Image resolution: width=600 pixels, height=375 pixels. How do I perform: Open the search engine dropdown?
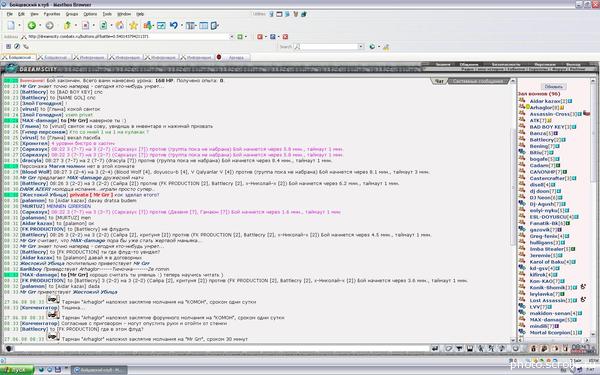[360, 47]
